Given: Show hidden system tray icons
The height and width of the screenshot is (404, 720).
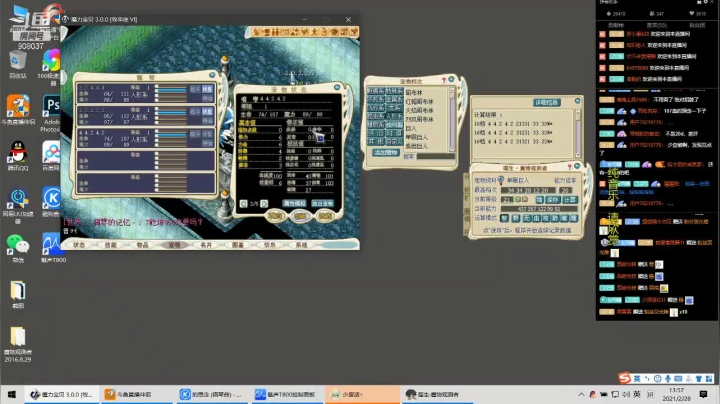Looking at the screenshot, I should click(581, 394).
